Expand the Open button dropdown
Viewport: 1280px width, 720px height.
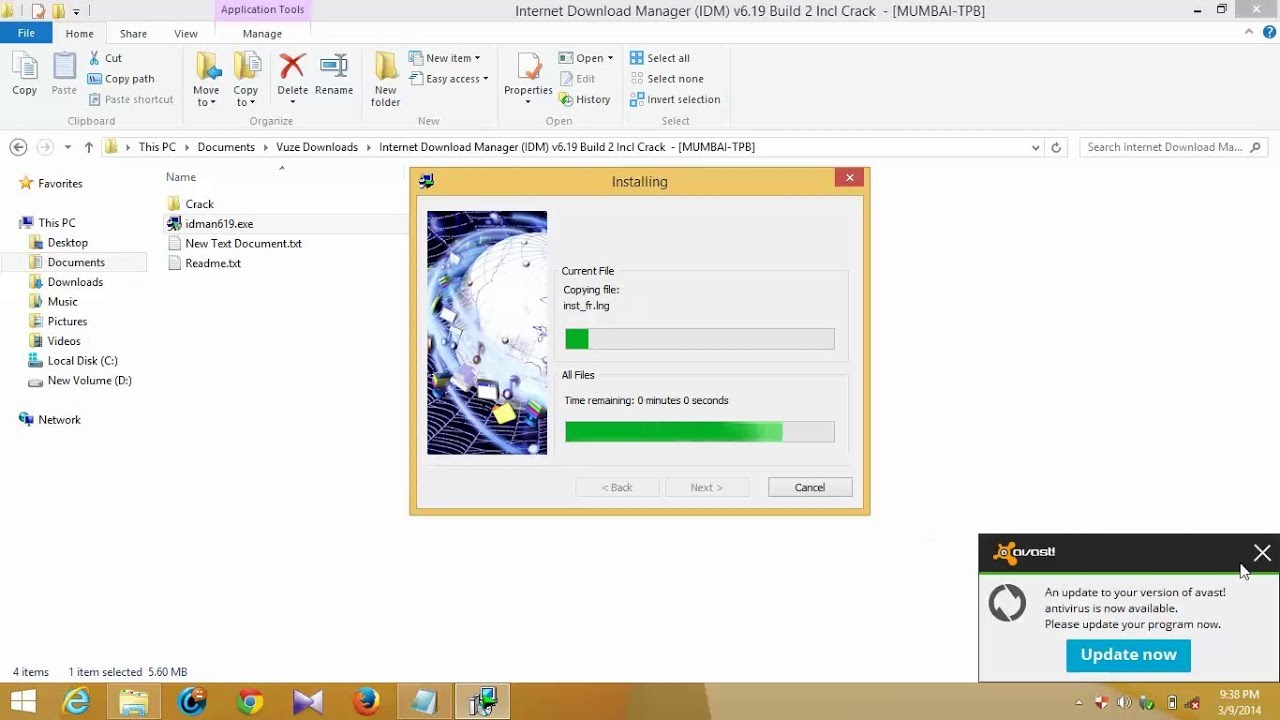pos(610,58)
